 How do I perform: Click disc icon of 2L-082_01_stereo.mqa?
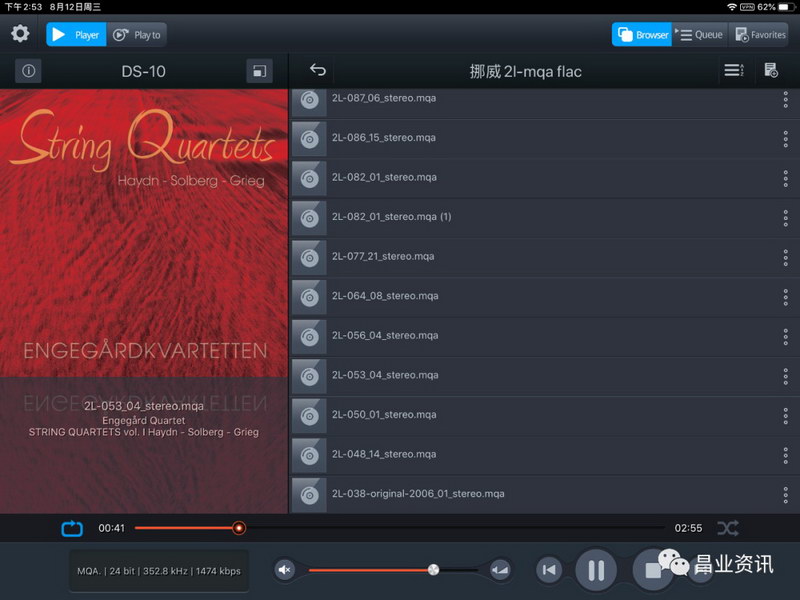[309, 179]
